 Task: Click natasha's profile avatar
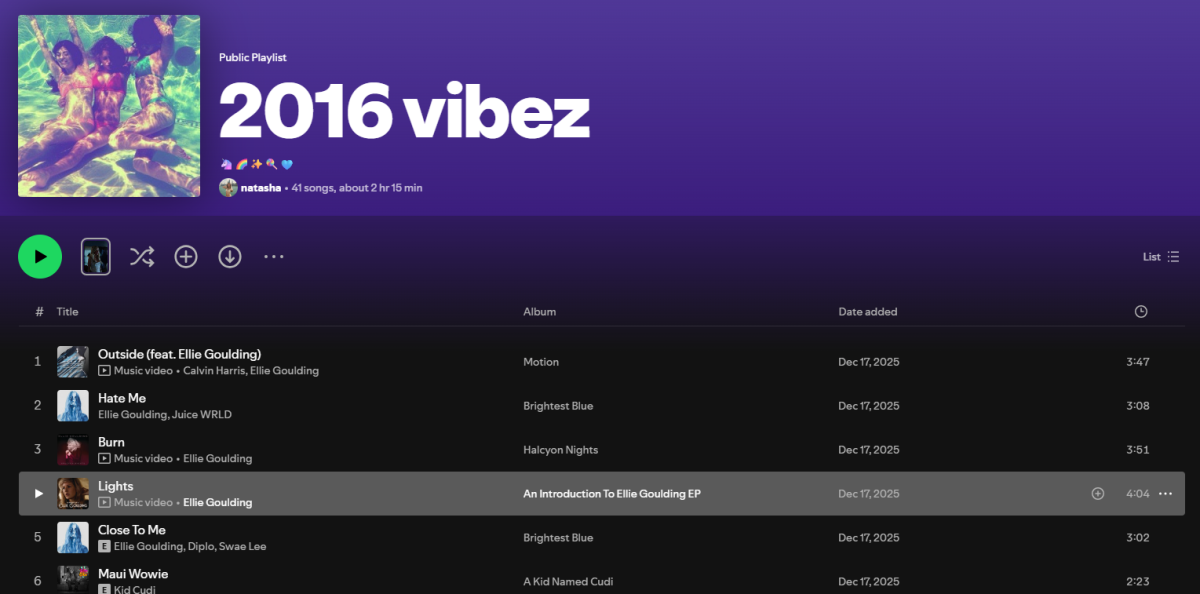point(228,187)
